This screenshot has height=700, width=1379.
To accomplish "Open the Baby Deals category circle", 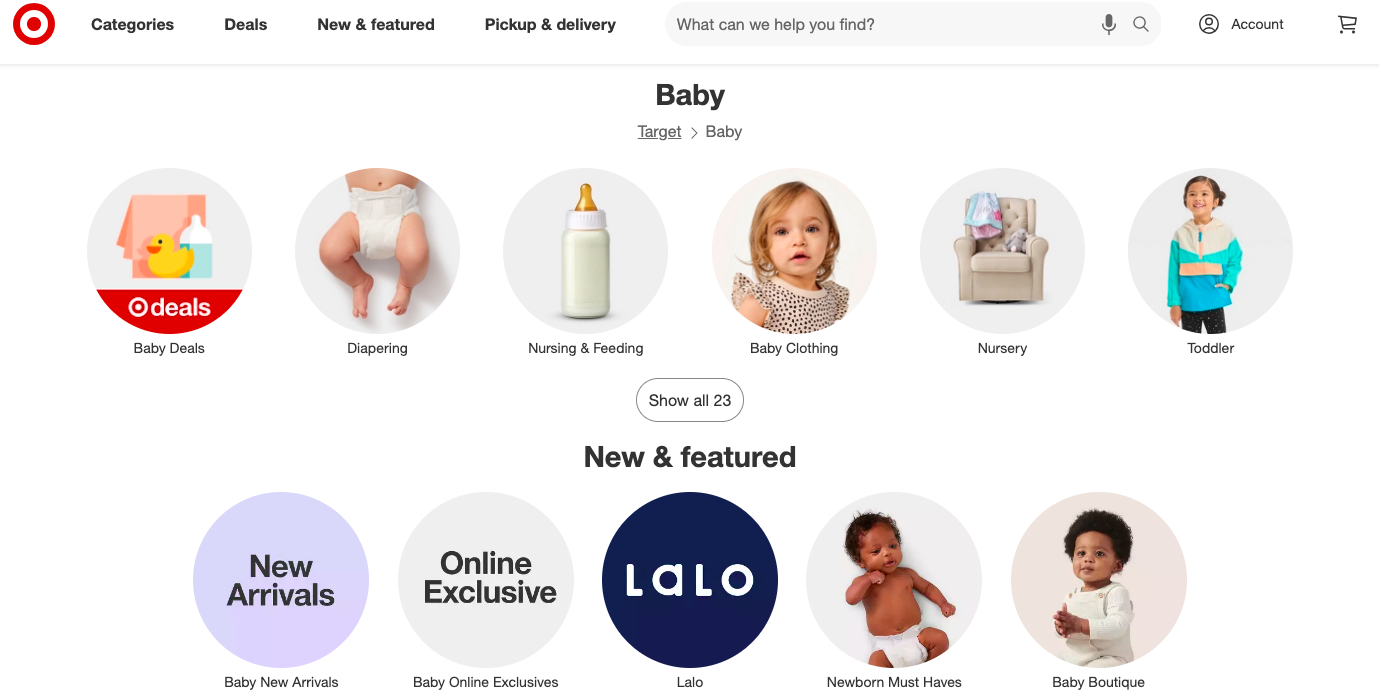I will coord(169,251).
